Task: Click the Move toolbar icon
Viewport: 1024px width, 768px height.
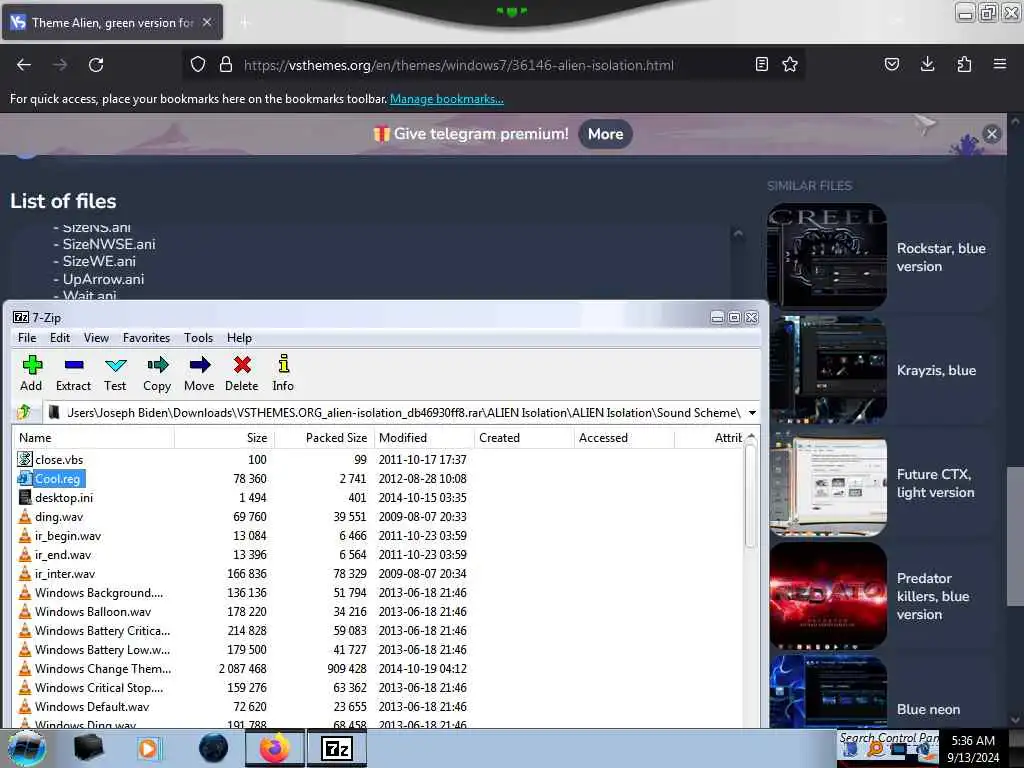Action: tap(199, 374)
